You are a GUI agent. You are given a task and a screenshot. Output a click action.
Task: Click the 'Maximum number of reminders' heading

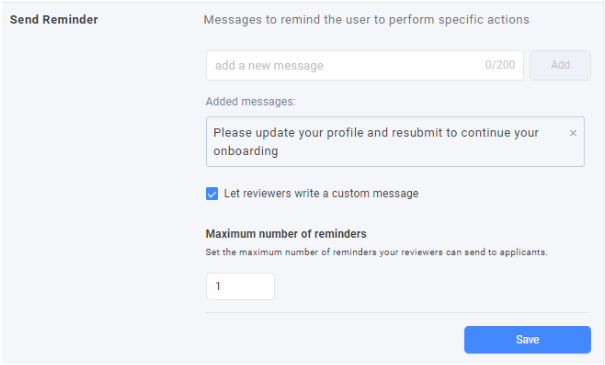pos(286,234)
